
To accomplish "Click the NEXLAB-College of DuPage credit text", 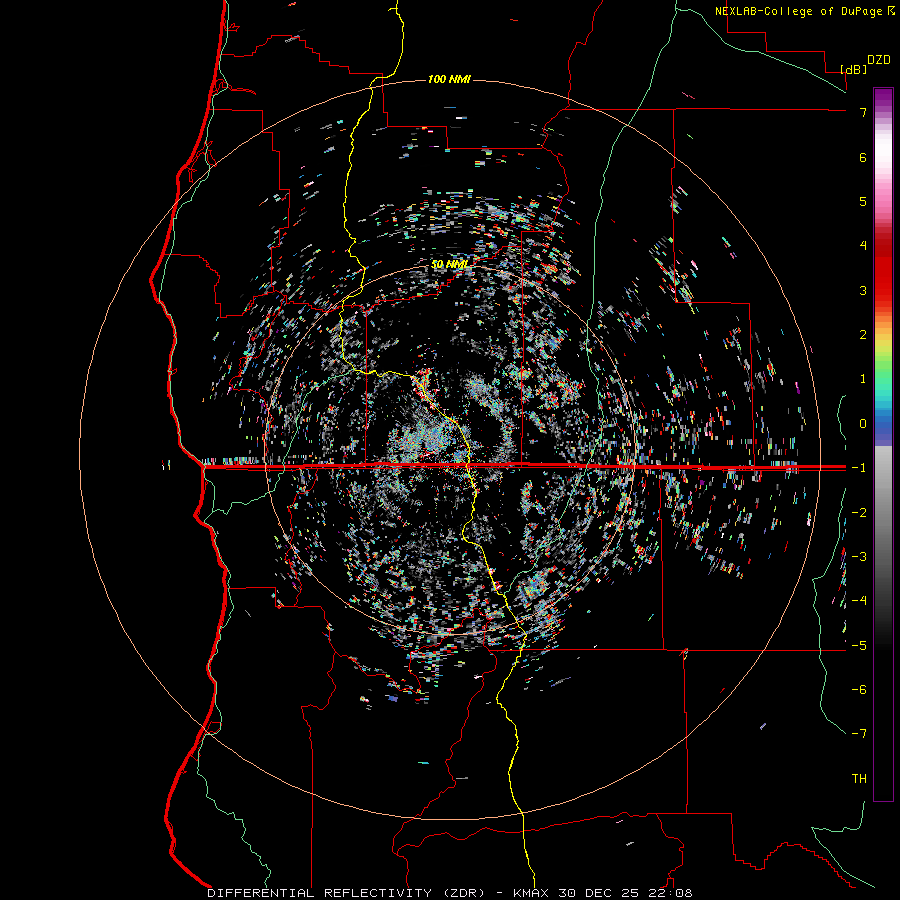I will [x=799, y=11].
